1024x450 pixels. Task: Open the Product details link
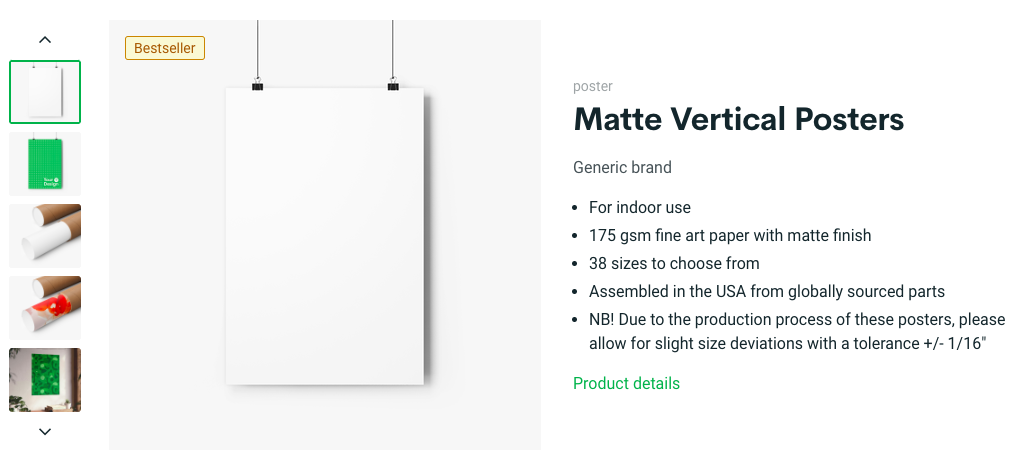(626, 383)
